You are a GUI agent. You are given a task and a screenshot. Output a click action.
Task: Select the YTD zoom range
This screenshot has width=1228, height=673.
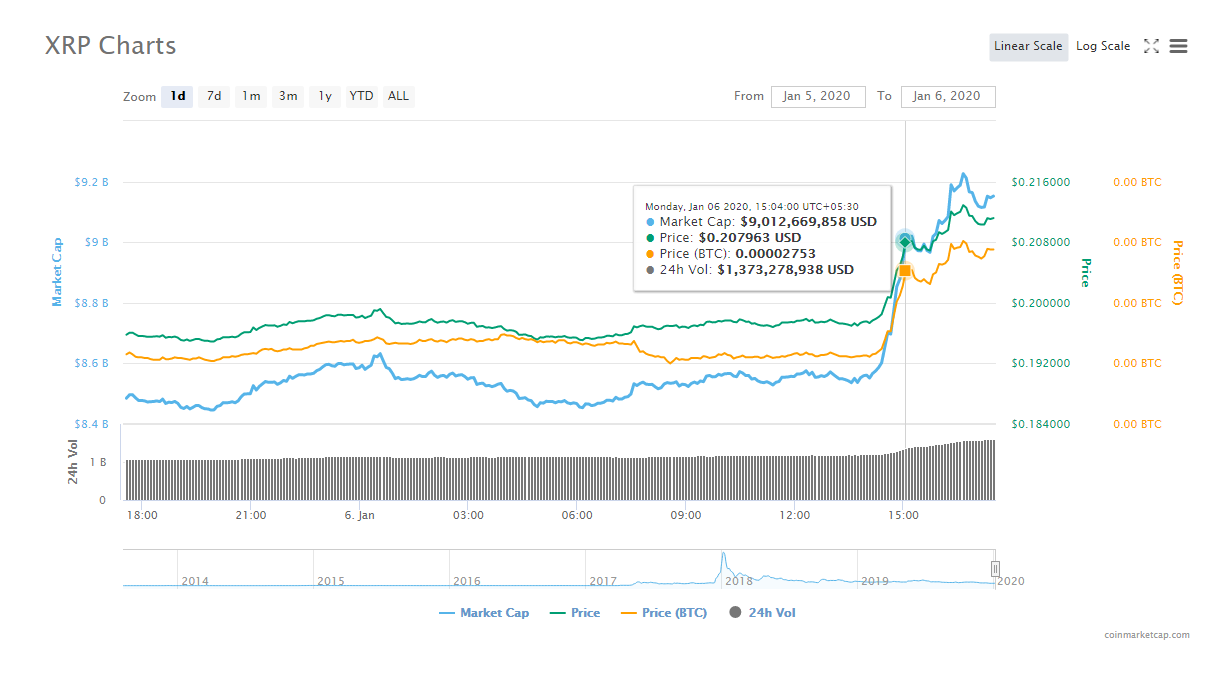(x=361, y=96)
